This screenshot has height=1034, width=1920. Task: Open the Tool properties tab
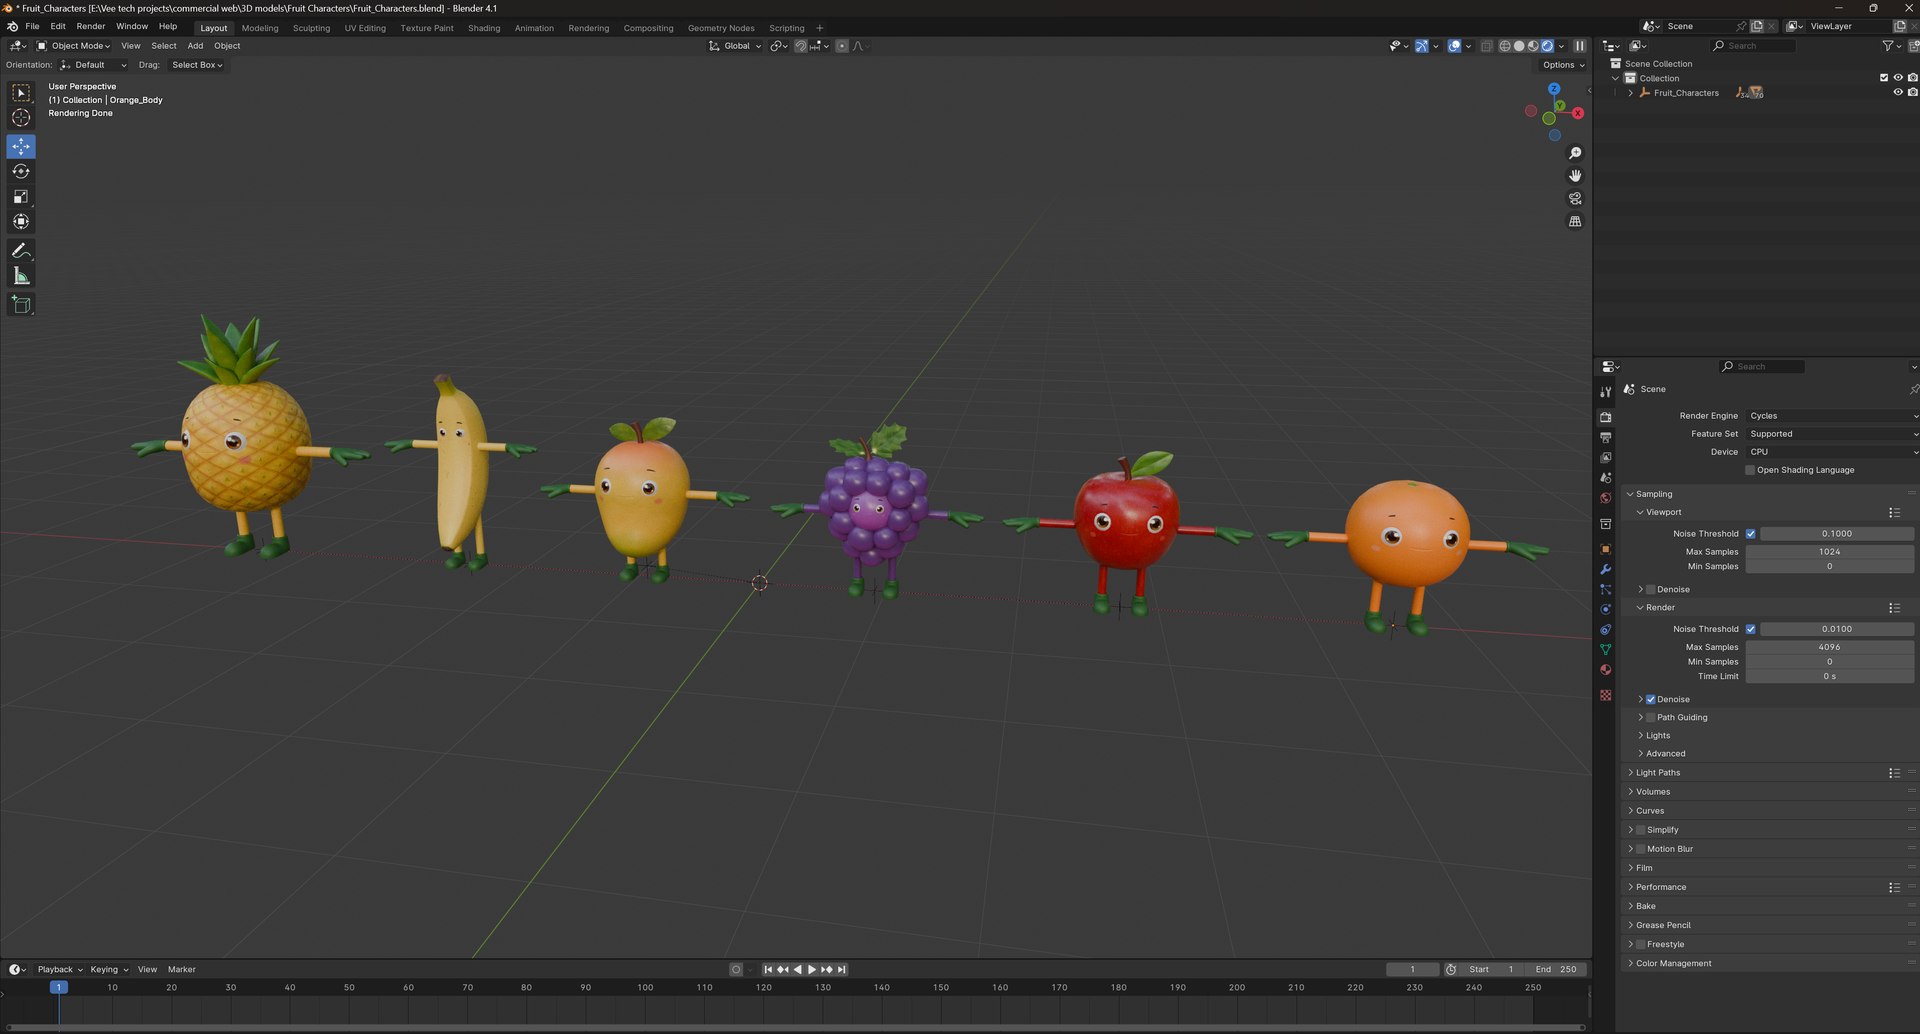(1605, 392)
